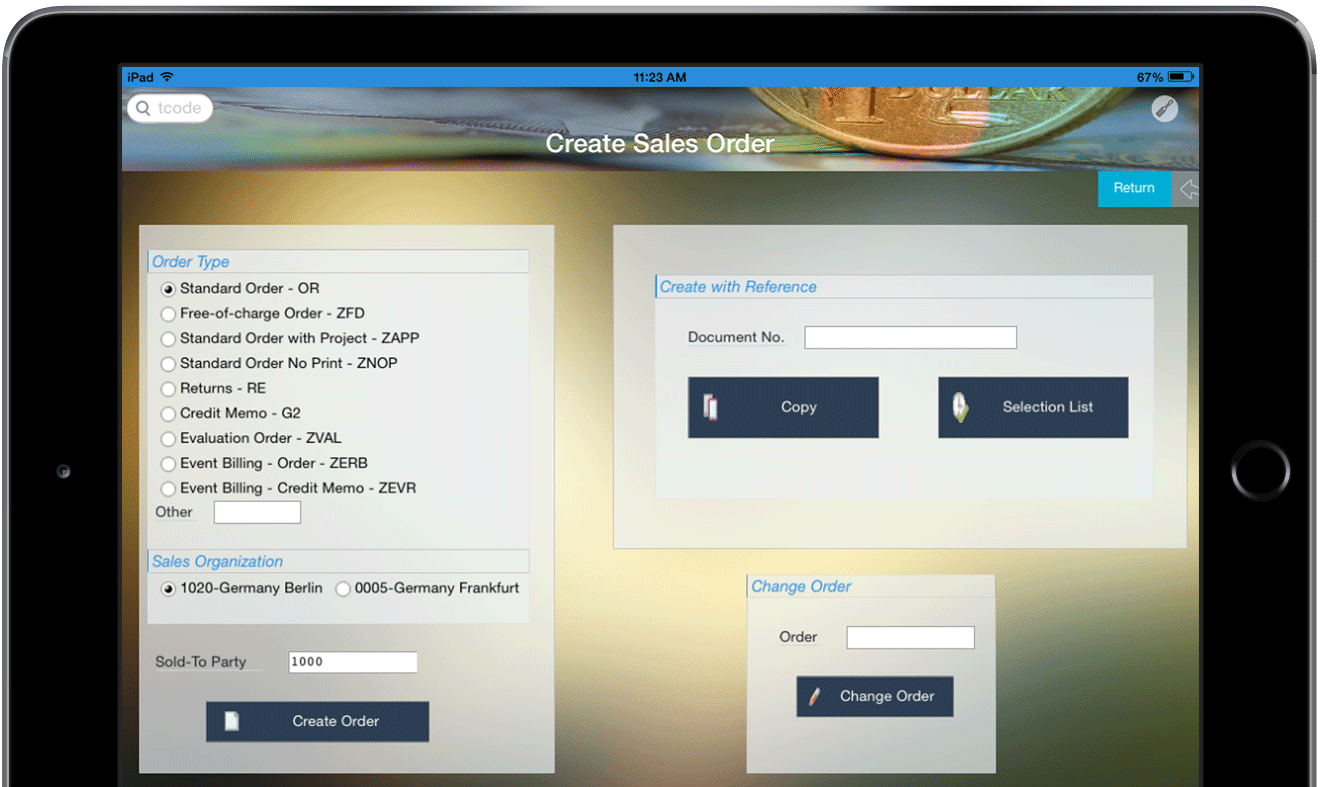
Task: Tap the battery icon in status bar
Action: click(x=1181, y=77)
